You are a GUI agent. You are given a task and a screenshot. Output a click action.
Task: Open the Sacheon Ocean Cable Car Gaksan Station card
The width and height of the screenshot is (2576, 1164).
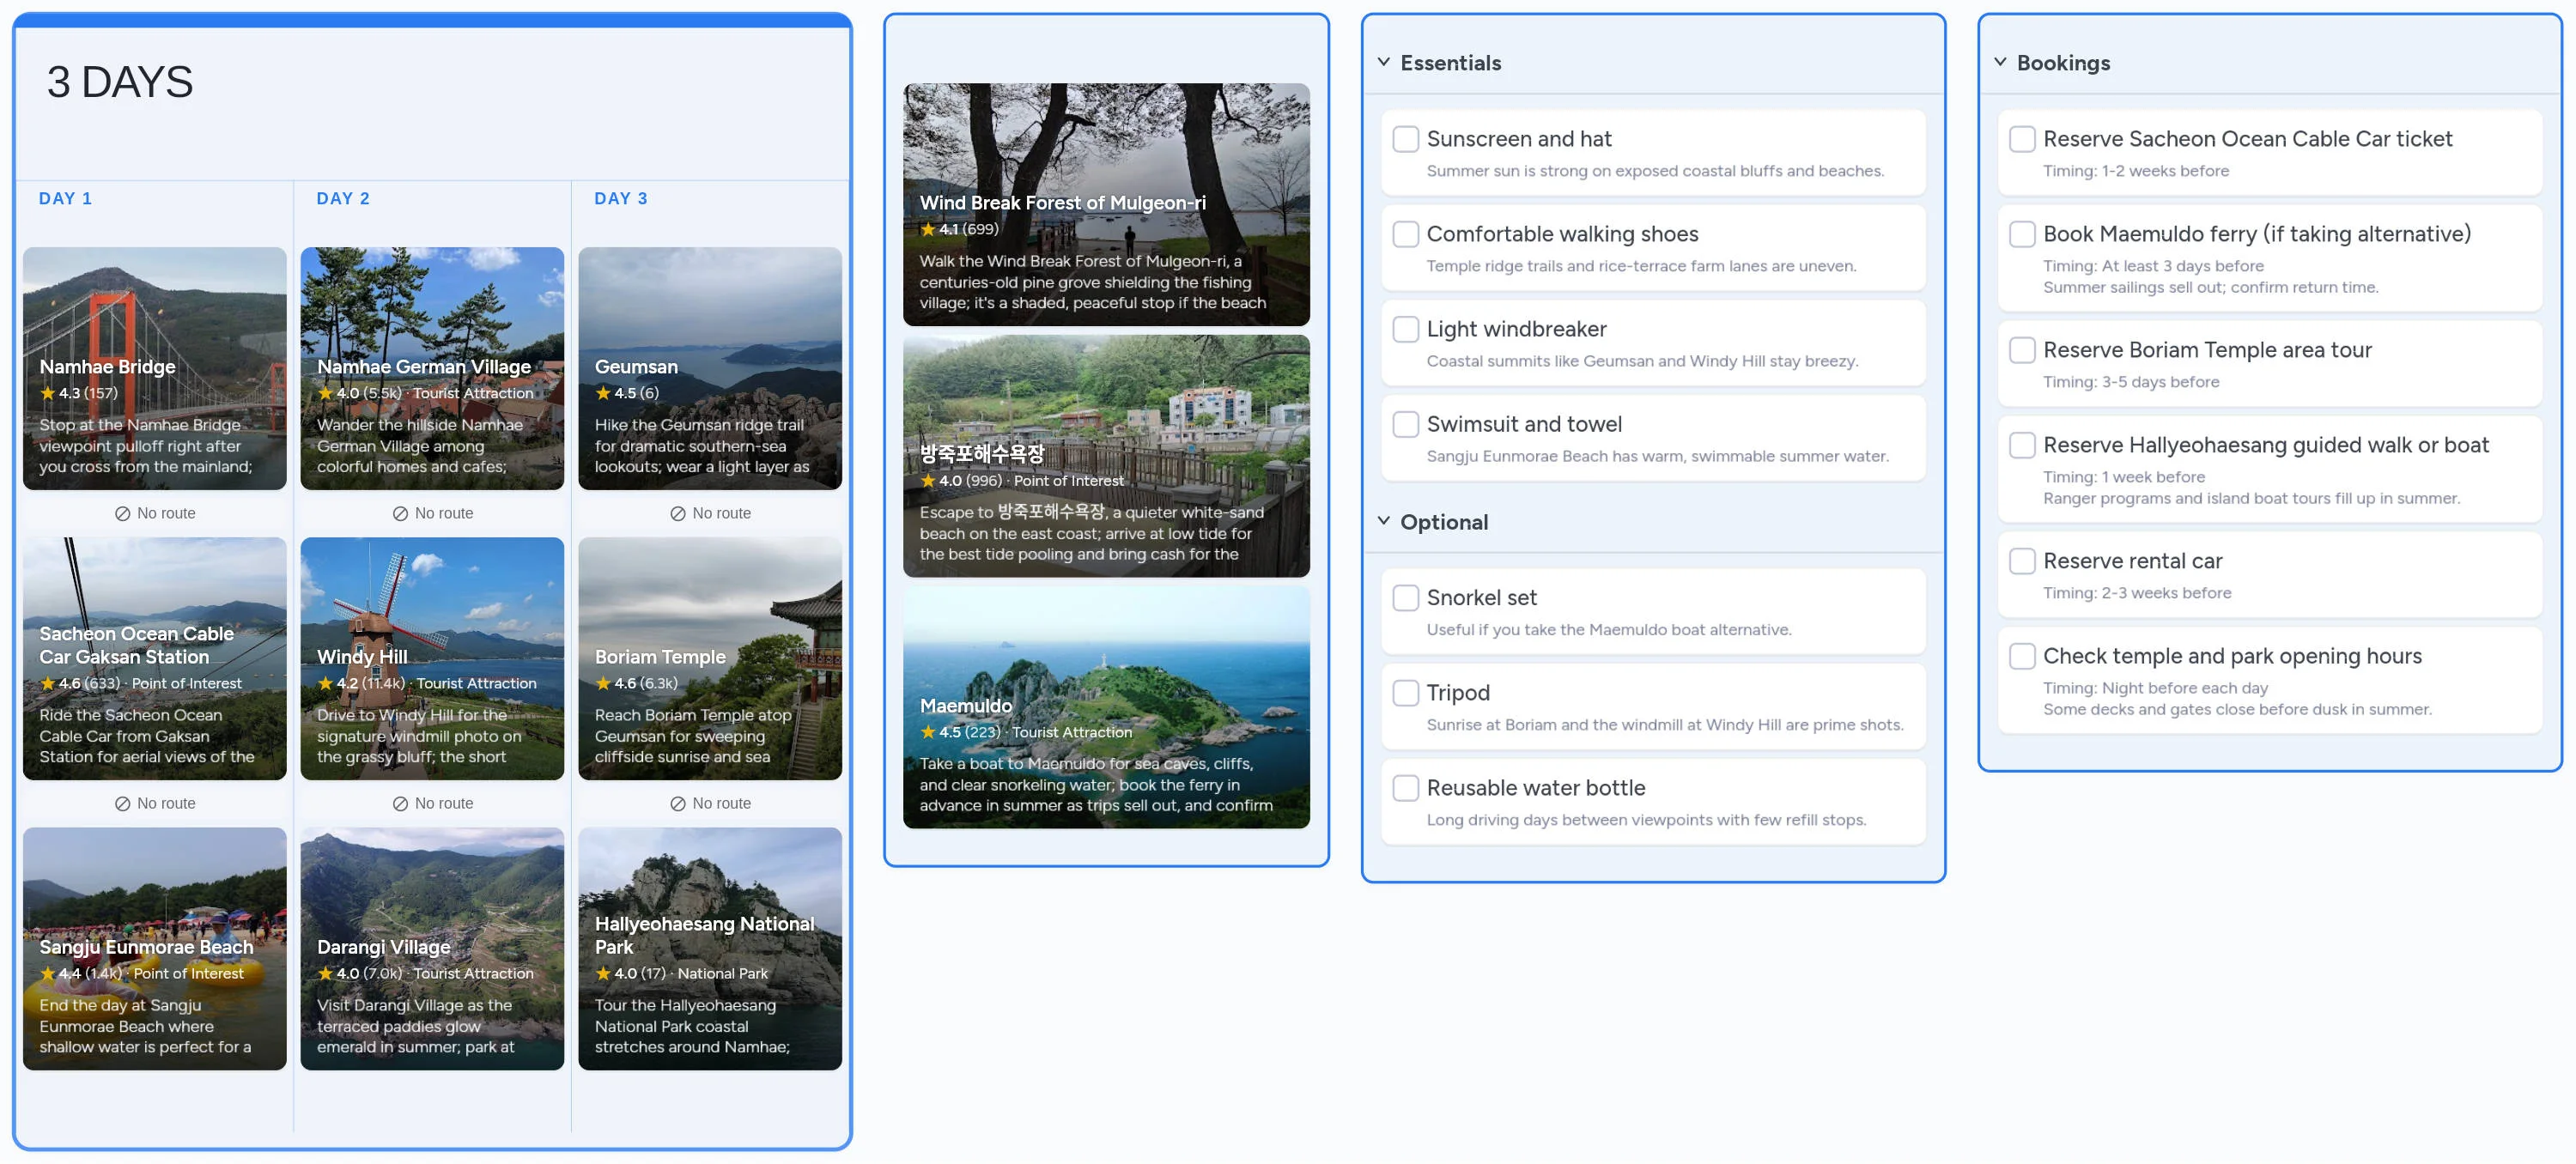pyautogui.click(x=155, y=658)
